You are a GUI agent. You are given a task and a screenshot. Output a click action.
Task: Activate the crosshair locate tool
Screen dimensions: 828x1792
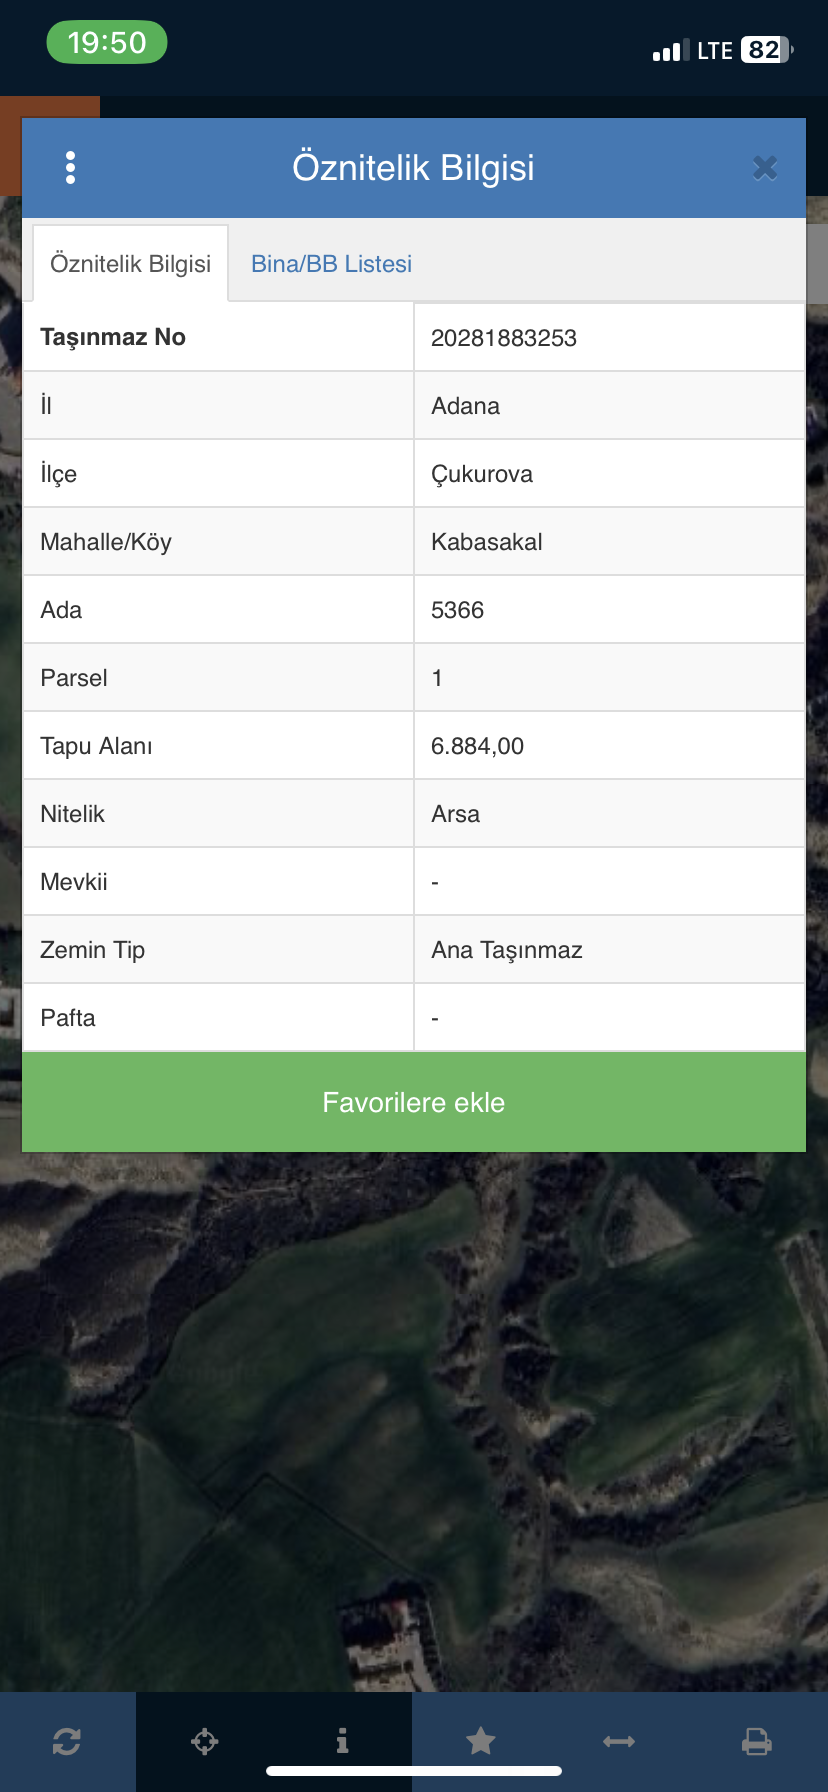coord(205,1742)
